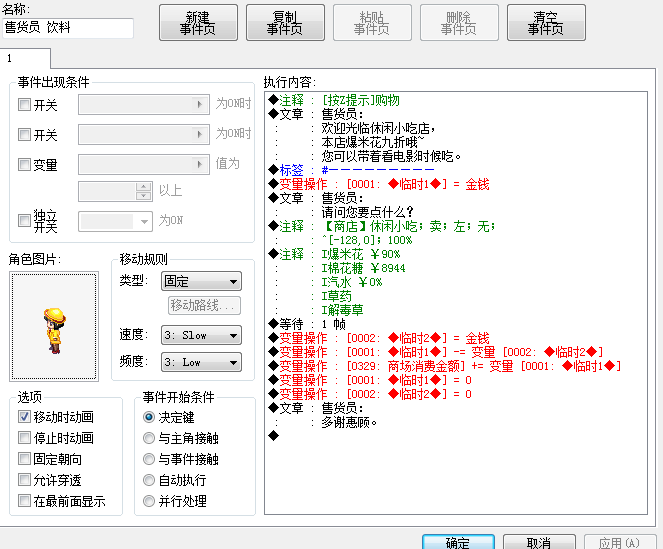Open the 频度 dropdown showing 3: Low

201,362
